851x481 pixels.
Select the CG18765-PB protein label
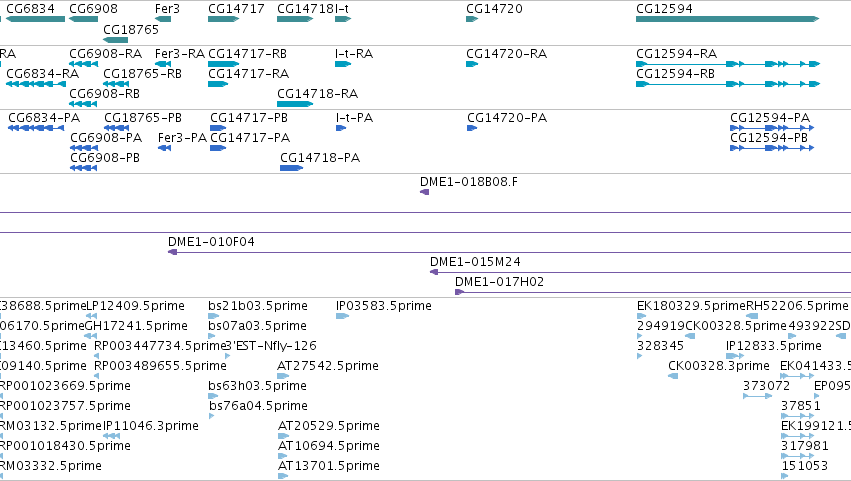click(x=143, y=118)
